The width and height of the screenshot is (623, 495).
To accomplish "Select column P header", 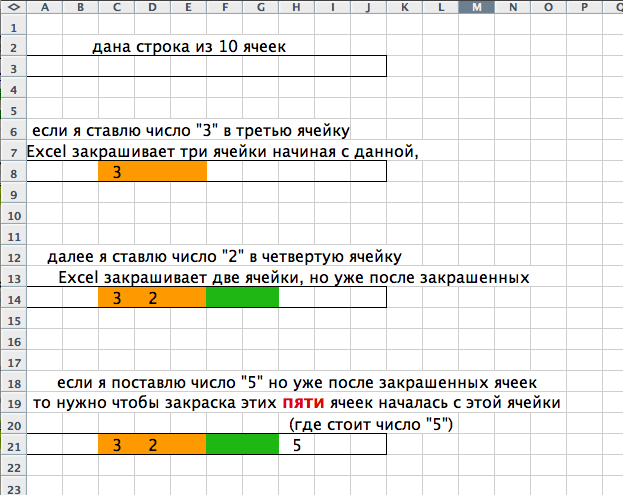I will pos(585,8).
